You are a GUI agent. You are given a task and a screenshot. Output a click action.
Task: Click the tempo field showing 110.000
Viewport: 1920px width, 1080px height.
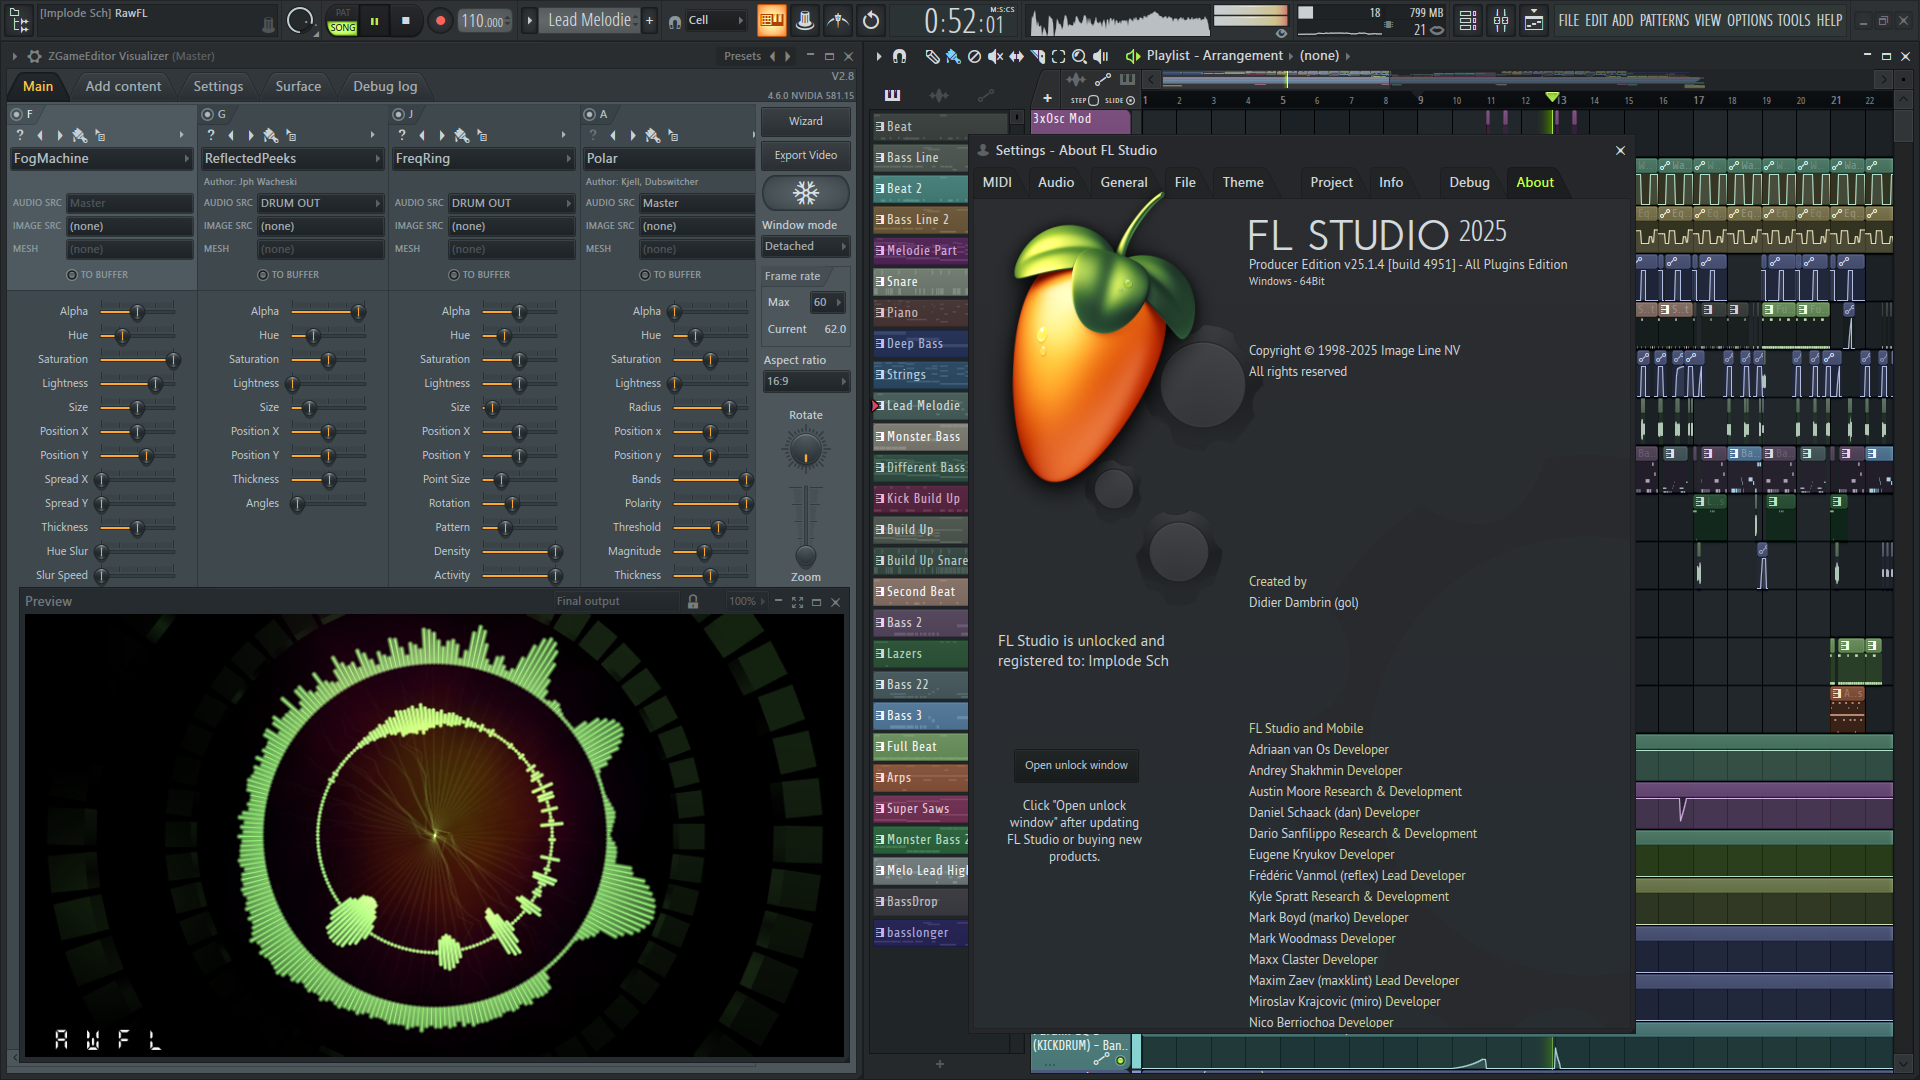[485, 20]
